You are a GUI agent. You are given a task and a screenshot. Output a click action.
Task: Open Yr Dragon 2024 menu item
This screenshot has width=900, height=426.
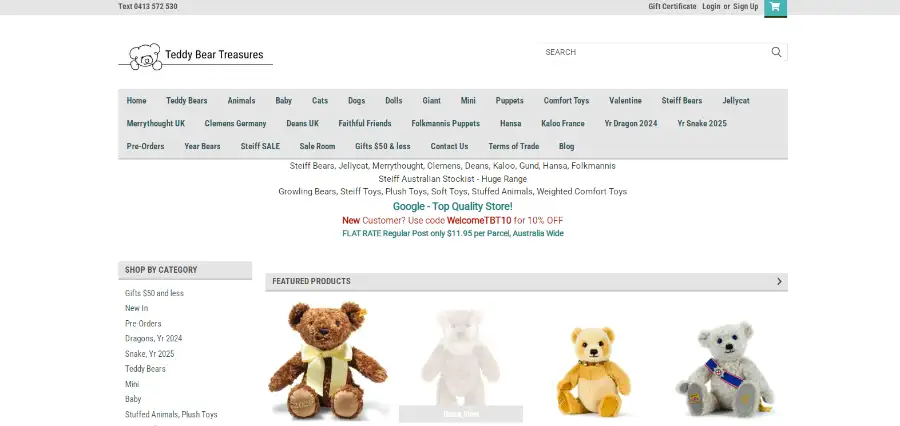631,123
